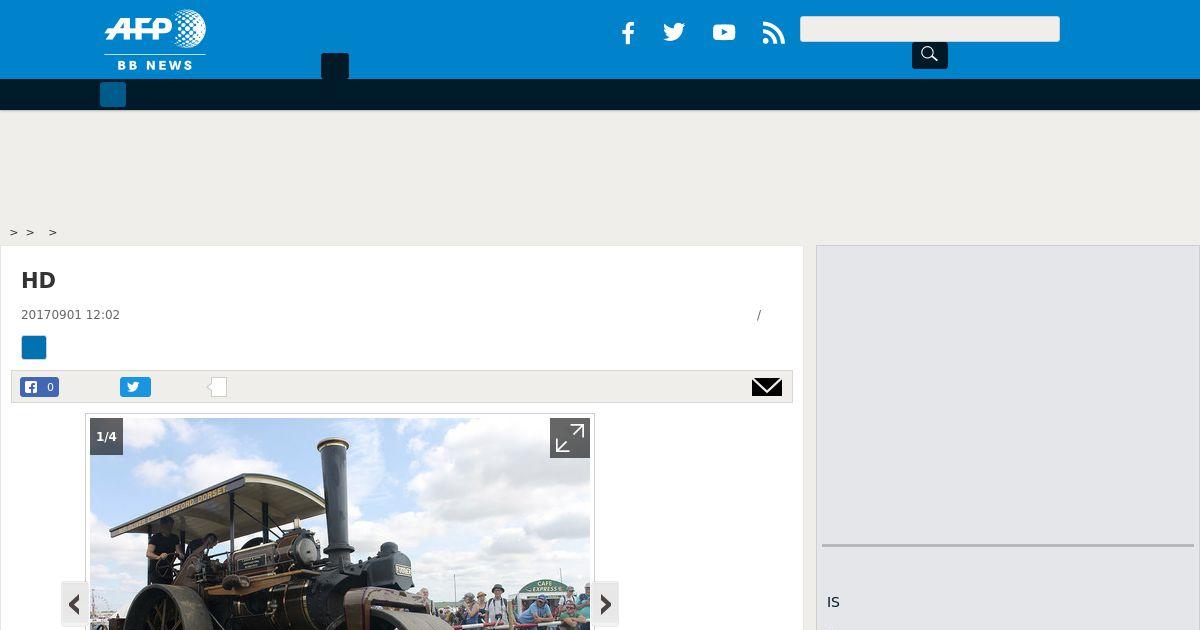Tweet this article with the Twitter button
Image resolution: width=1200 pixels, height=630 pixels.
pos(135,387)
